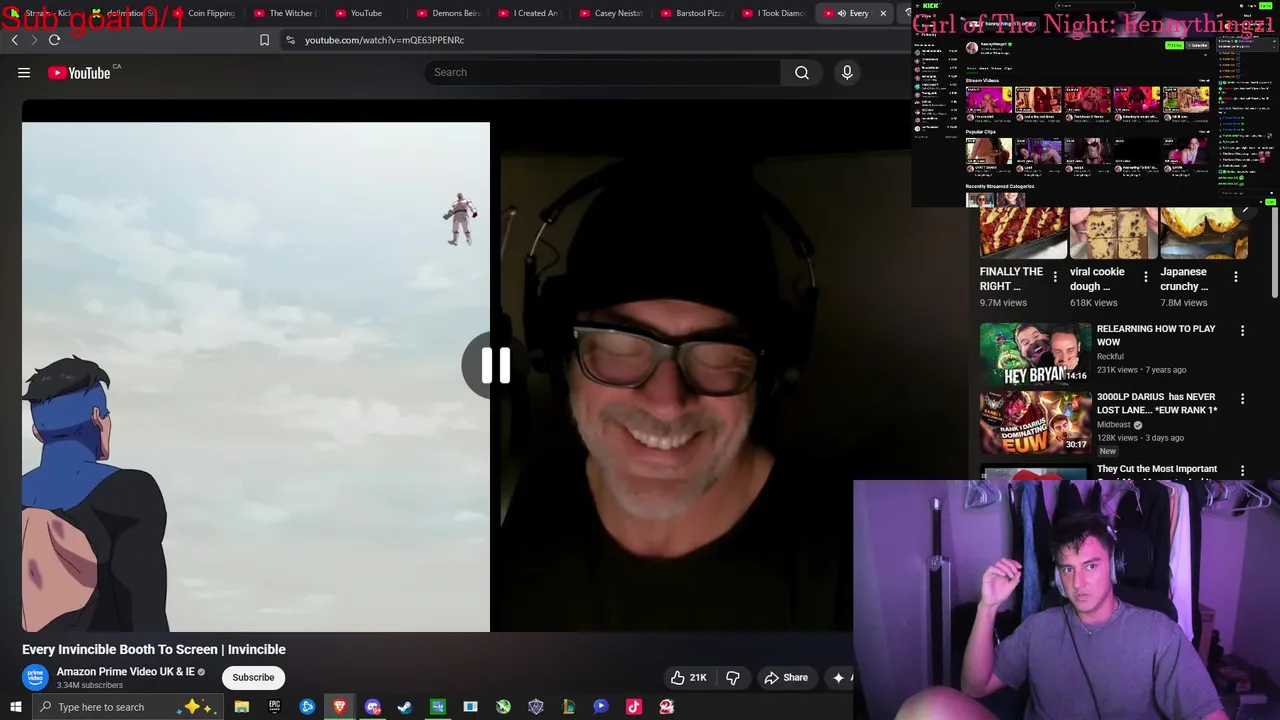Activate voice search microphone
The width and height of the screenshot is (1280, 720).
847,72
